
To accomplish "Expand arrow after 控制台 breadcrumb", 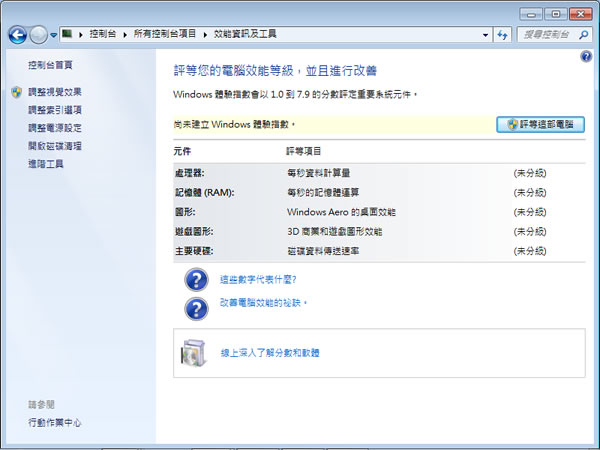I will tap(125, 35).
